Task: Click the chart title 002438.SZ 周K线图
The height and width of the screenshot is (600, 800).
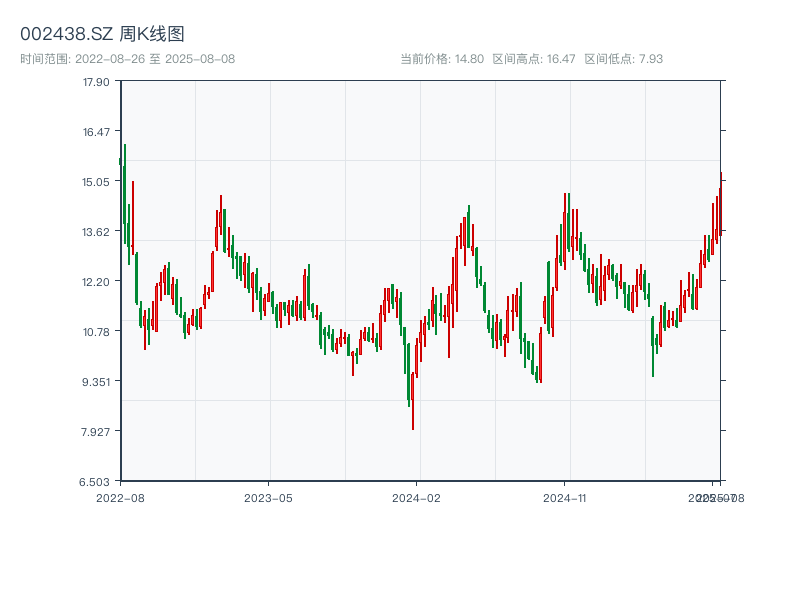Action: pyautogui.click(x=102, y=34)
